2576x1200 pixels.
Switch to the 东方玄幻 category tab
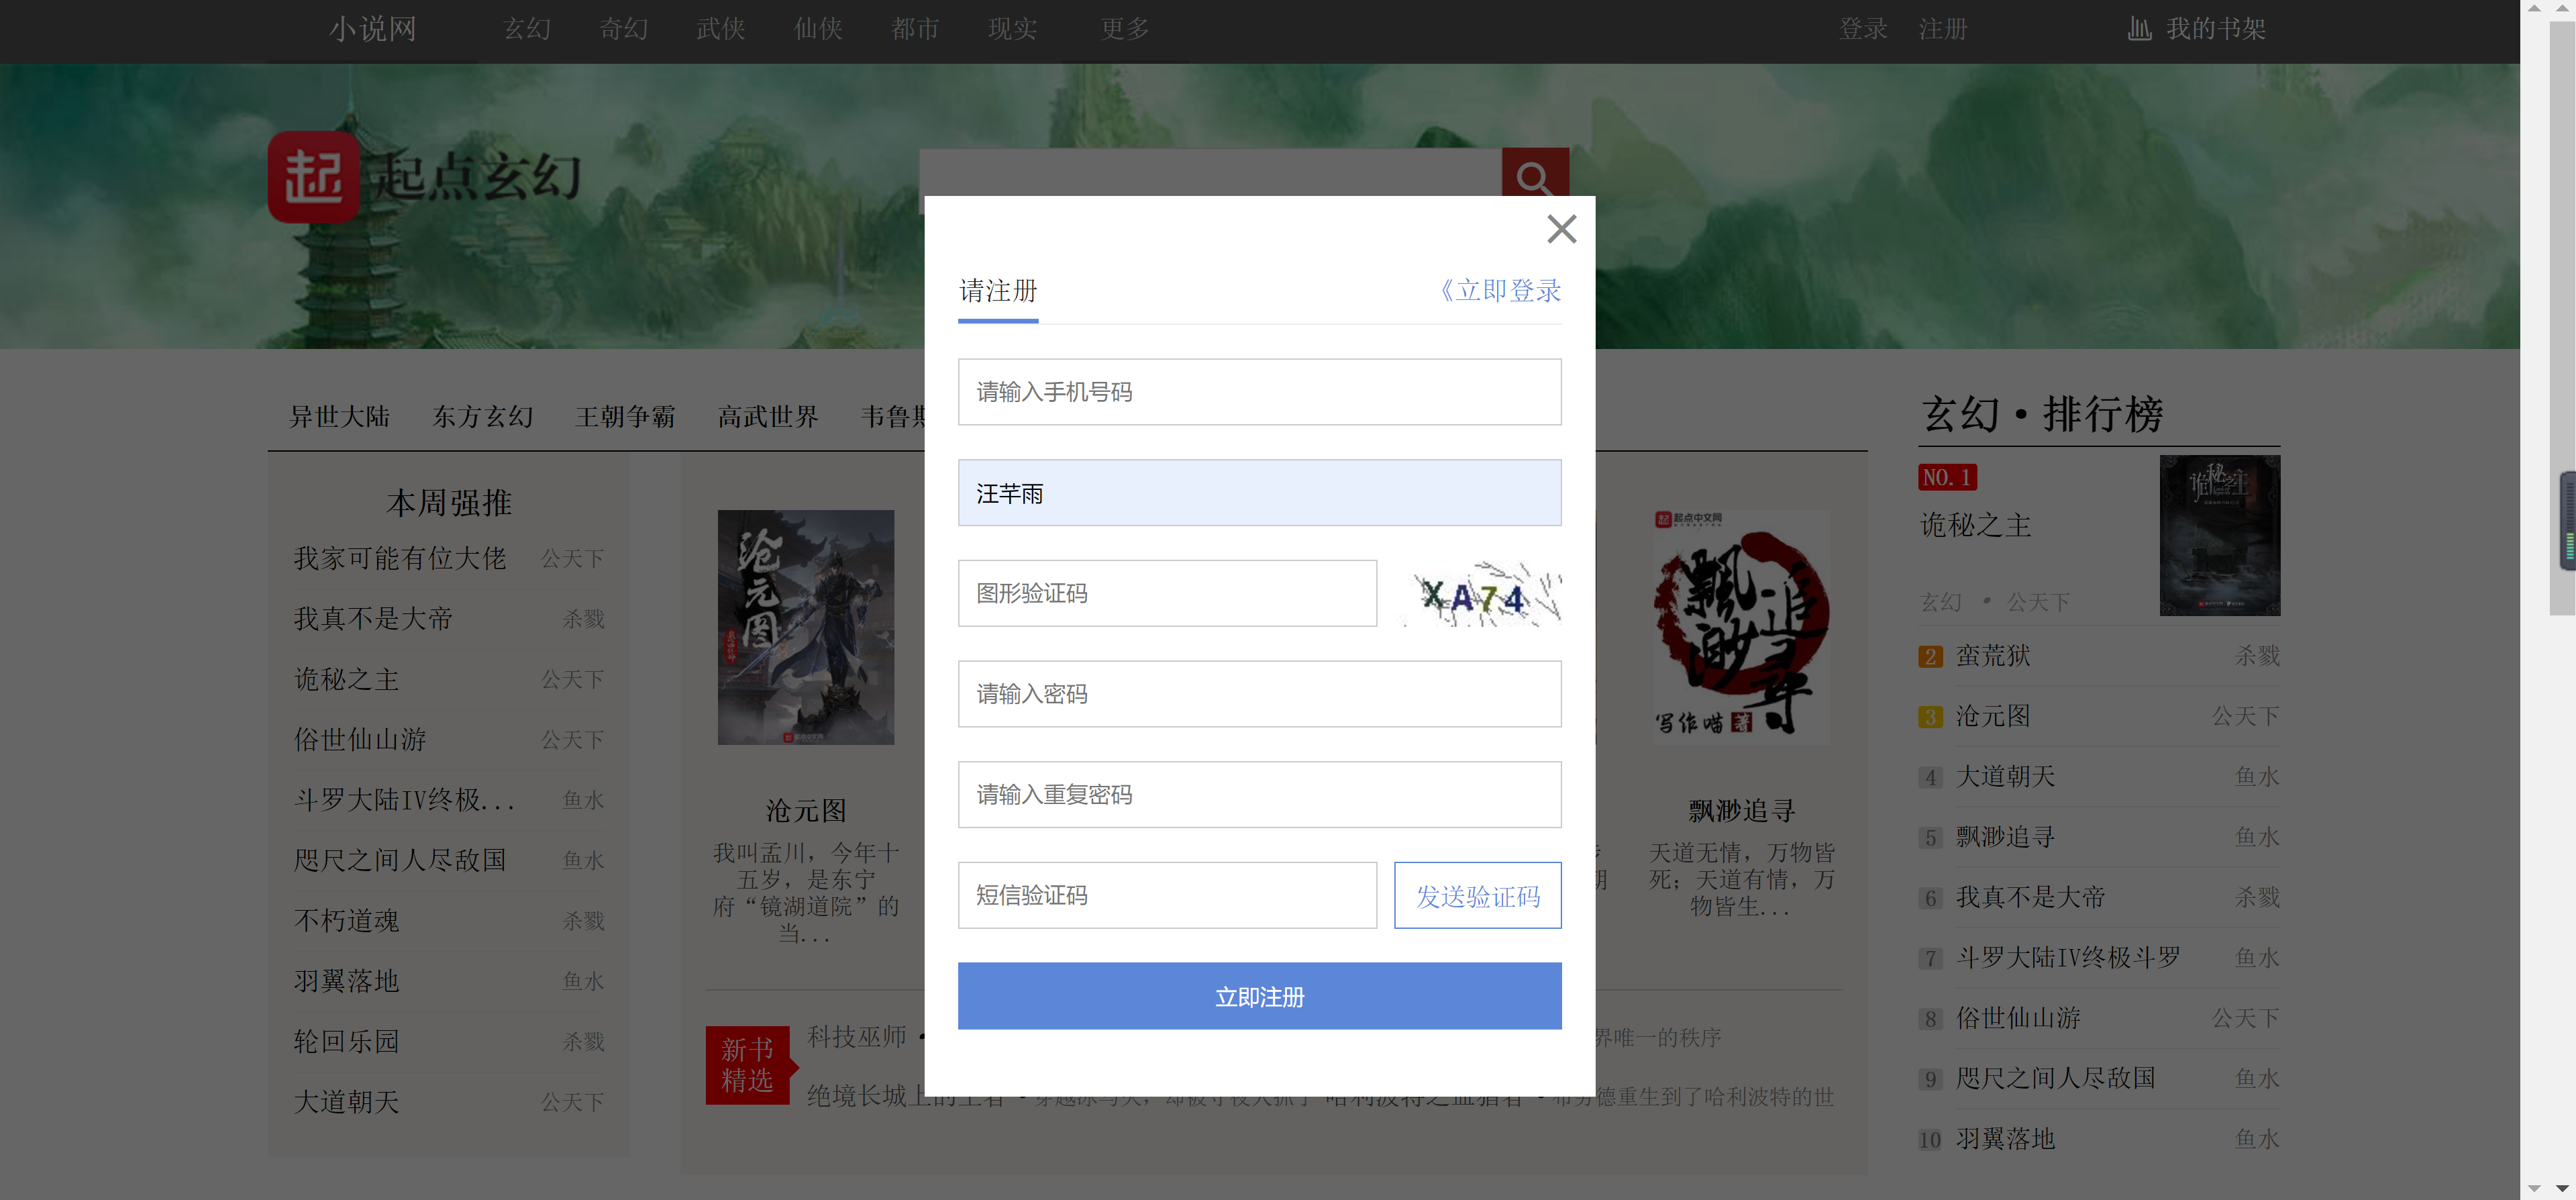pyautogui.click(x=483, y=417)
